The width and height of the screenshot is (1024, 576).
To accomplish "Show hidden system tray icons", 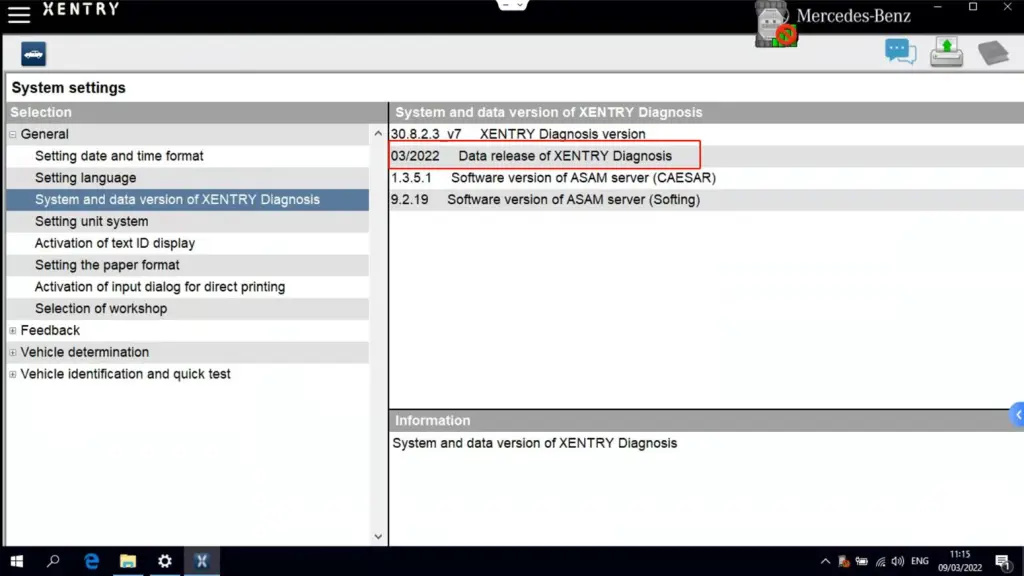I will pos(825,561).
